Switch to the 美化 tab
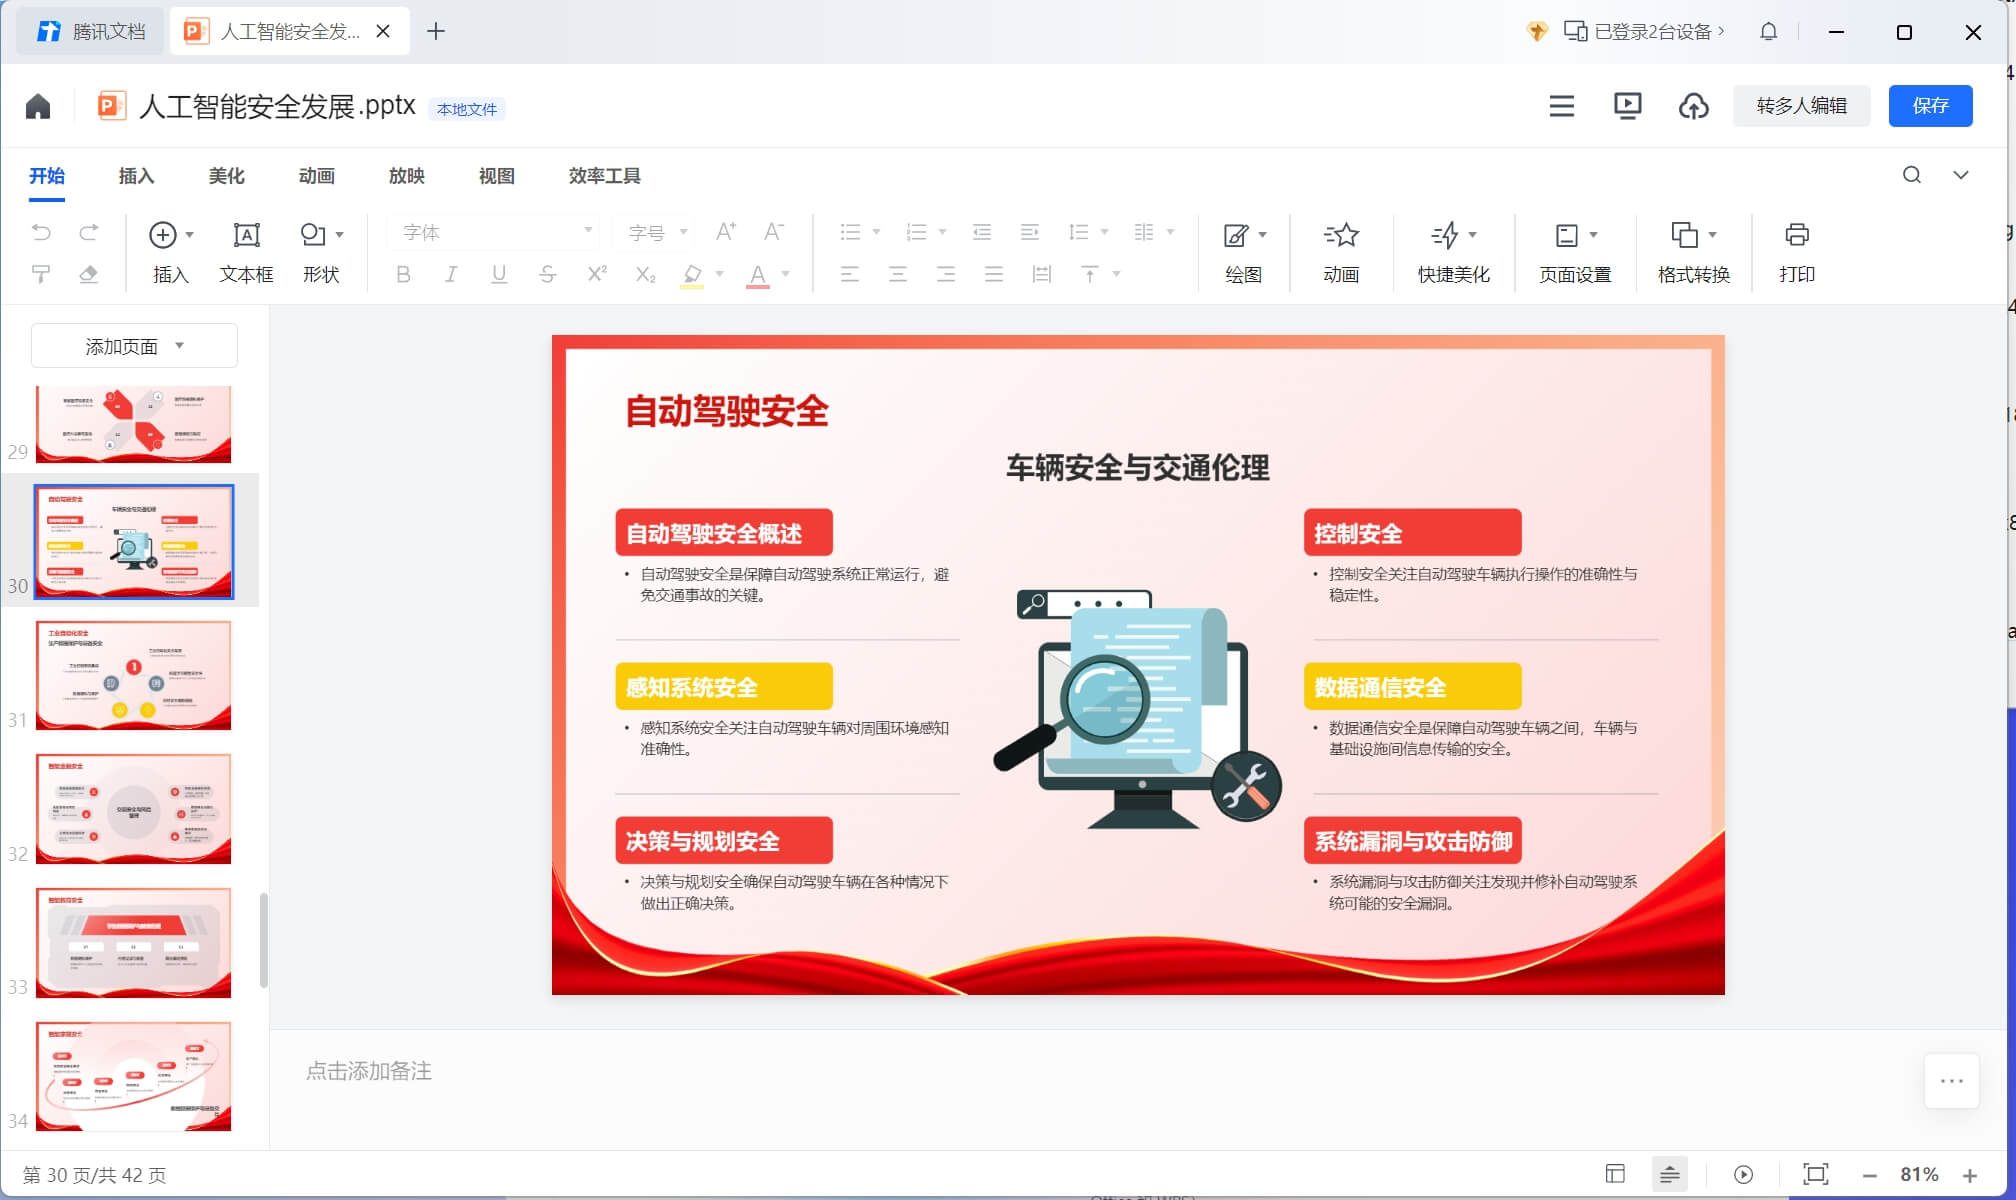The width and height of the screenshot is (2016, 1200). (227, 176)
